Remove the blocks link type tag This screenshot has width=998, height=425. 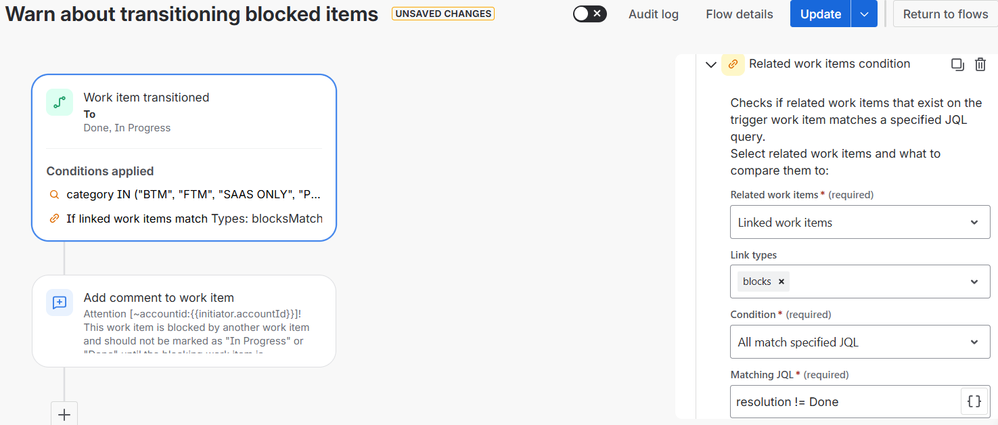[782, 282]
